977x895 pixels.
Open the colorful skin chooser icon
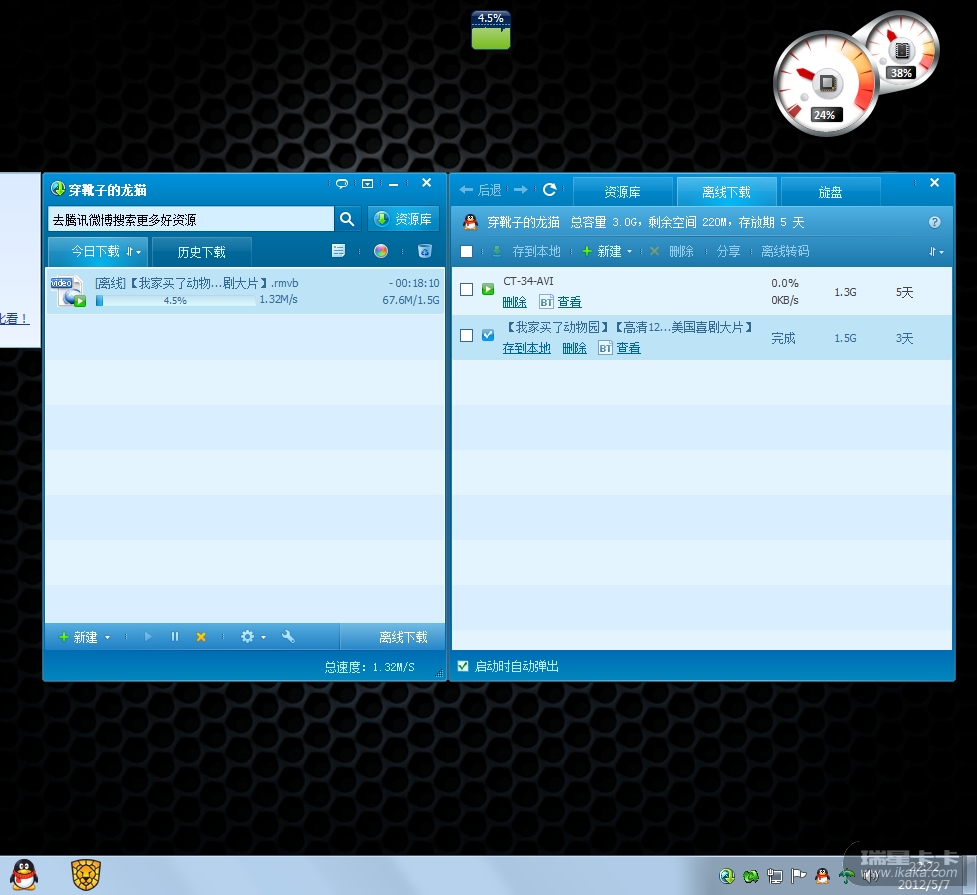[x=381, y=251]
